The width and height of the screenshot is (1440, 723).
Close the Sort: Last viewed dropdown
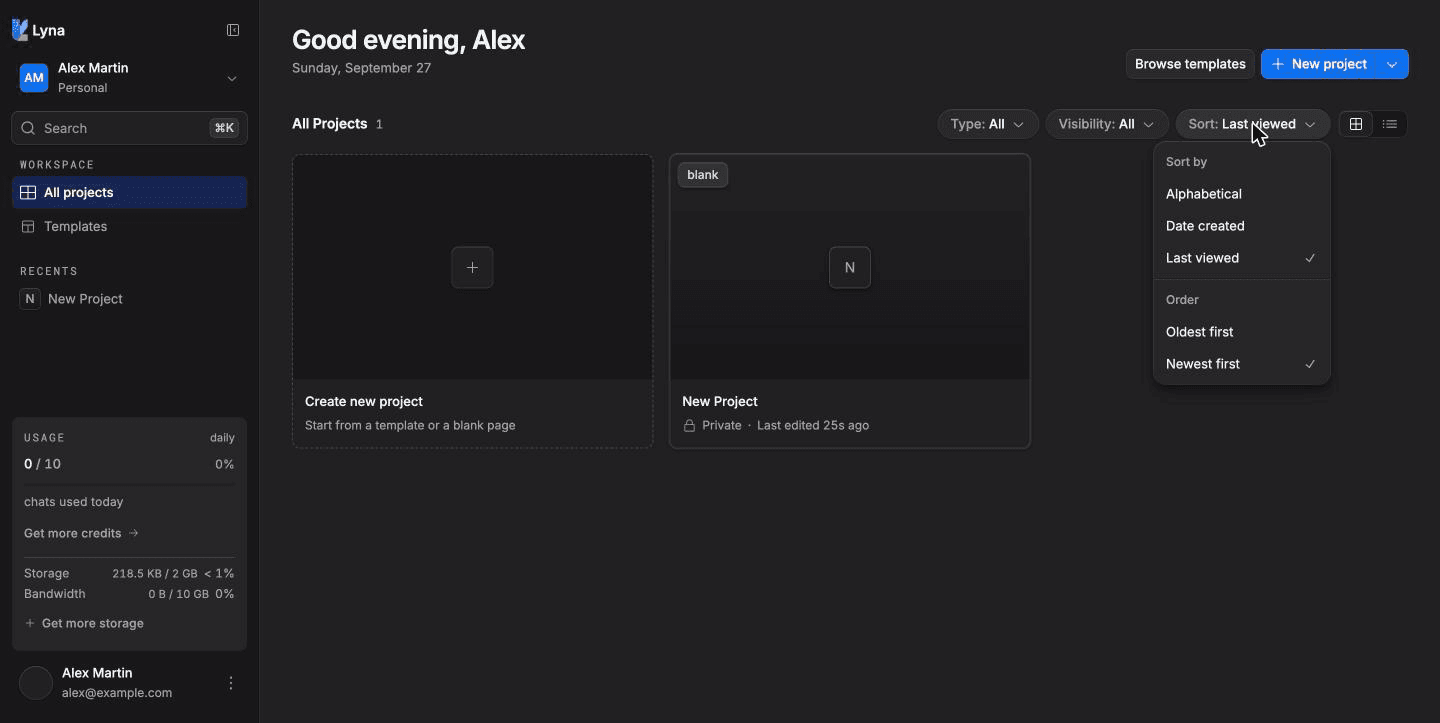coord(1253,124)
